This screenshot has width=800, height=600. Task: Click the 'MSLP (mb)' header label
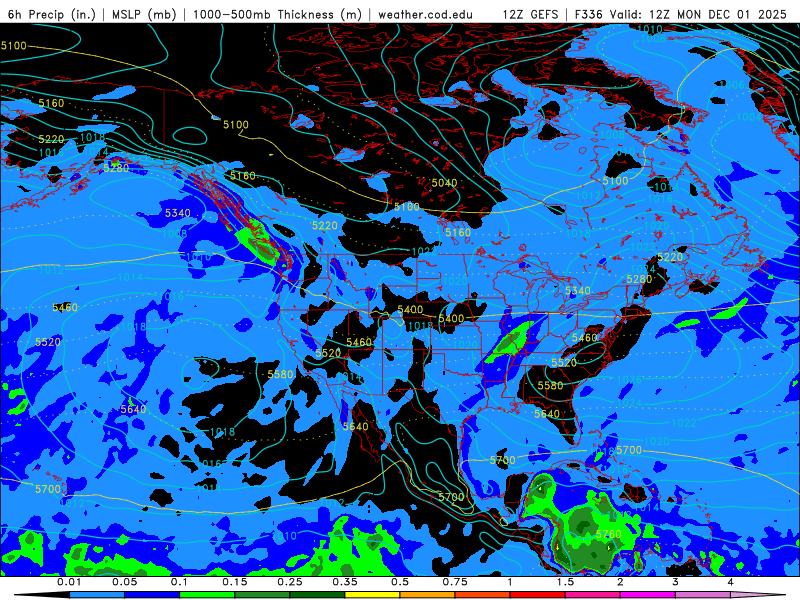144,14
